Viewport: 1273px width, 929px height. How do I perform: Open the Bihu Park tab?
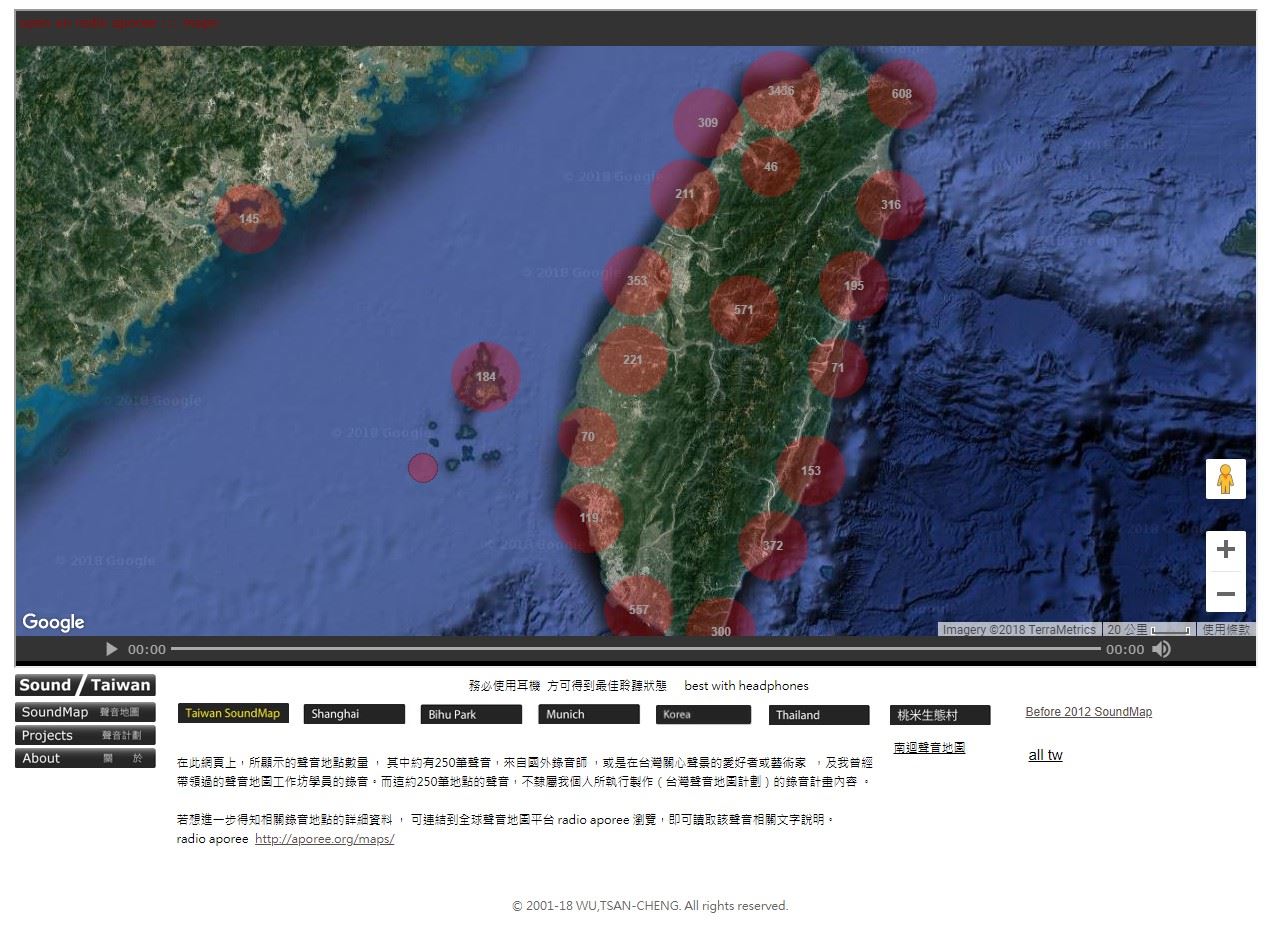tap(471, 714)
